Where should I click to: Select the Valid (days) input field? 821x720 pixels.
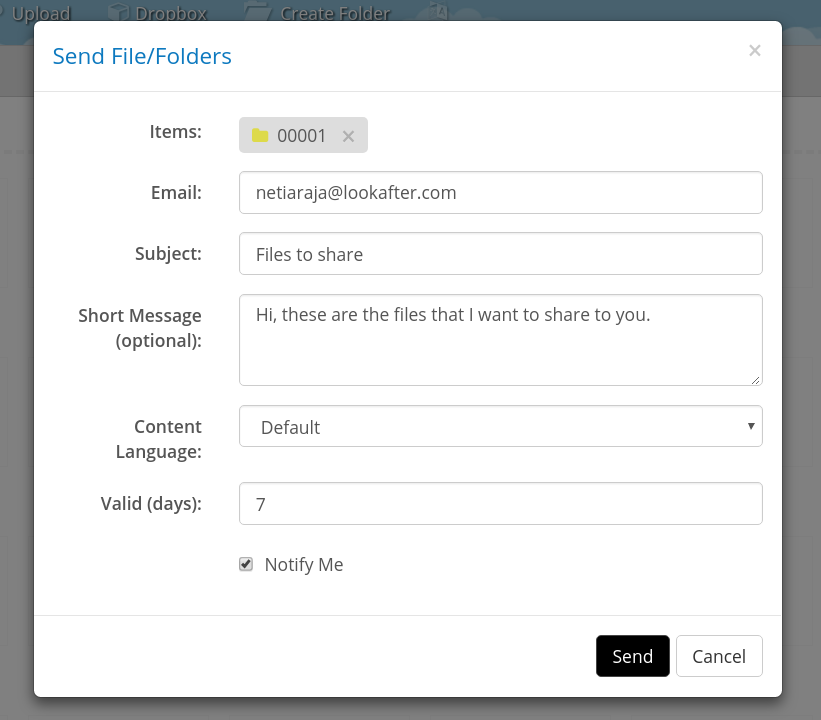pyautogui.click(x=500, y=504)
